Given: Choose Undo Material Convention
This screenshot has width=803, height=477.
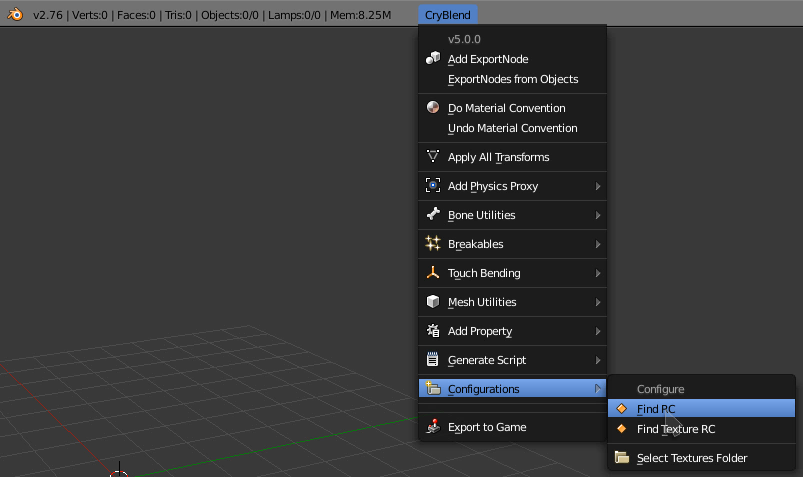Looking at the screenshot, I should coord(512,128).
